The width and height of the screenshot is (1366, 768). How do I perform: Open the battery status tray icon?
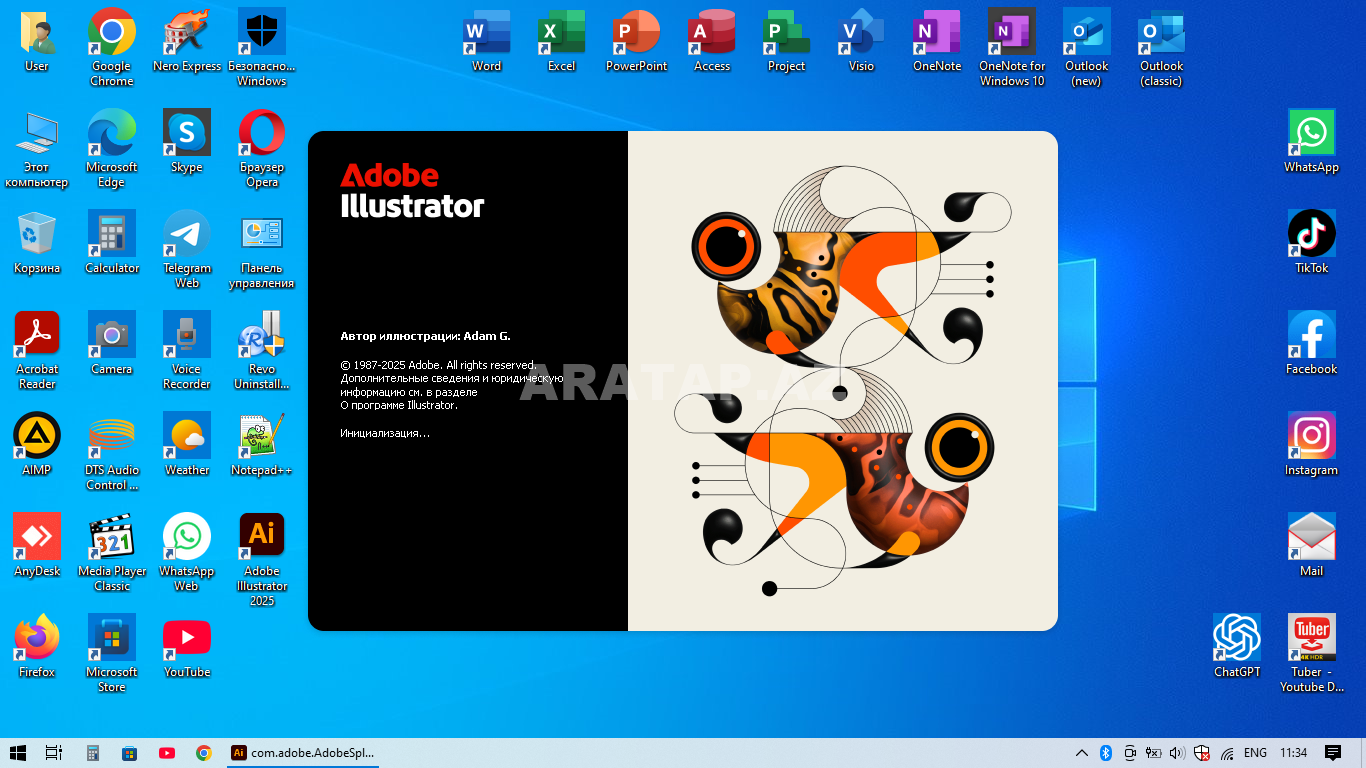1153,753
